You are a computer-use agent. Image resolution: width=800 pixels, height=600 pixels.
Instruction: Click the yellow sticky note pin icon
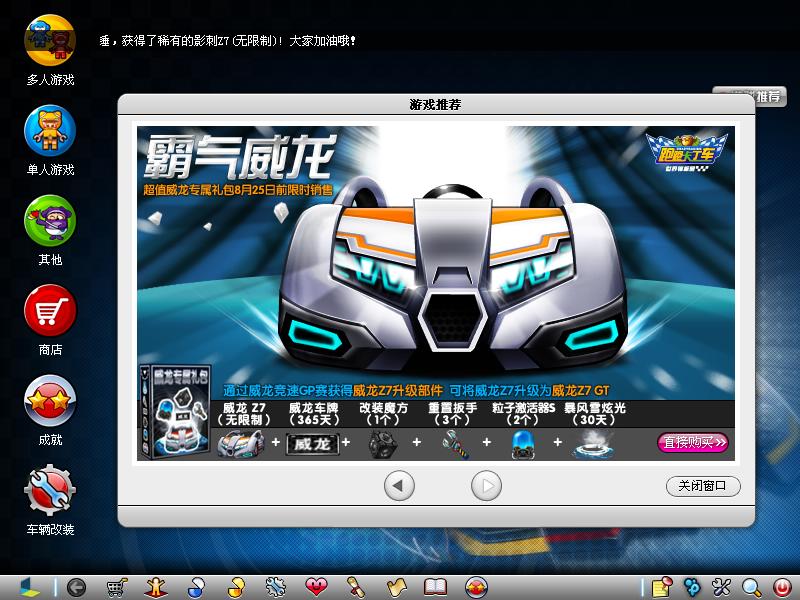(x=662, y=588)
